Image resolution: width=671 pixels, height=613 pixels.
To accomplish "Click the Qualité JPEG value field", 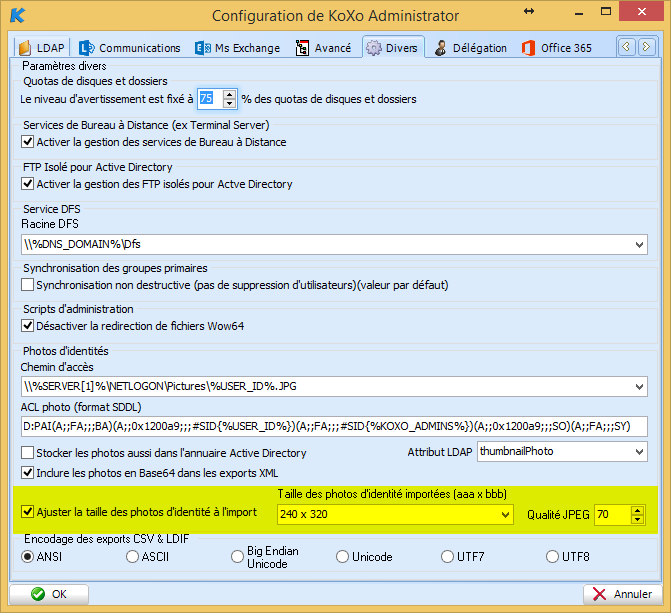I will [x=613, y=515].
